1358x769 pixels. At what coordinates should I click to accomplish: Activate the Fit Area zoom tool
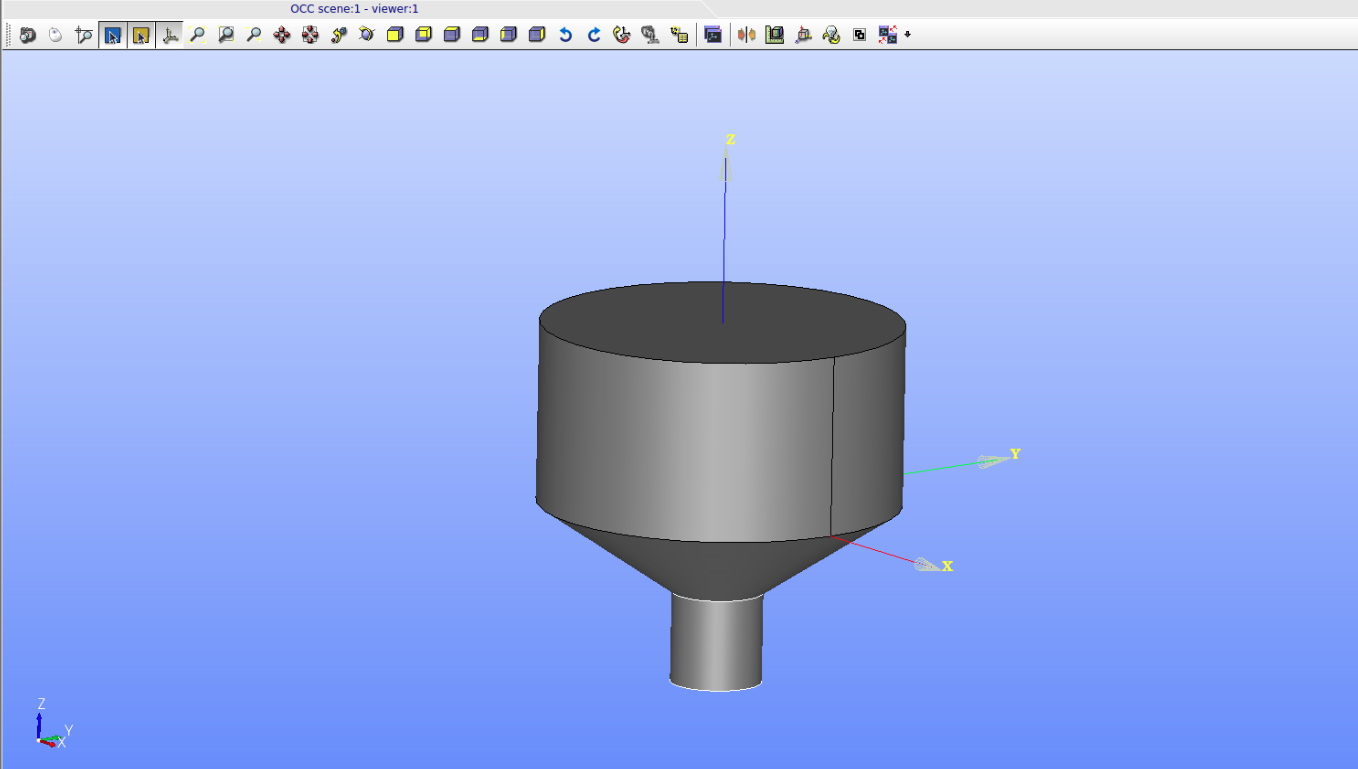click(x=225, y=35)
